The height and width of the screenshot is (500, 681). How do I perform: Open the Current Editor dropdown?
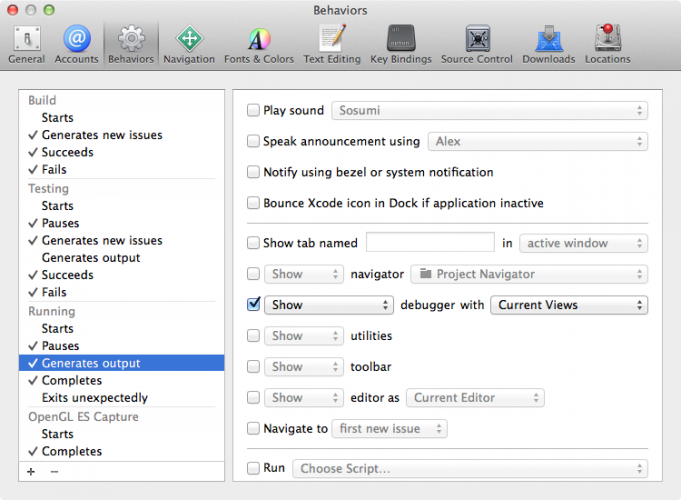click(x=475, y=397)
